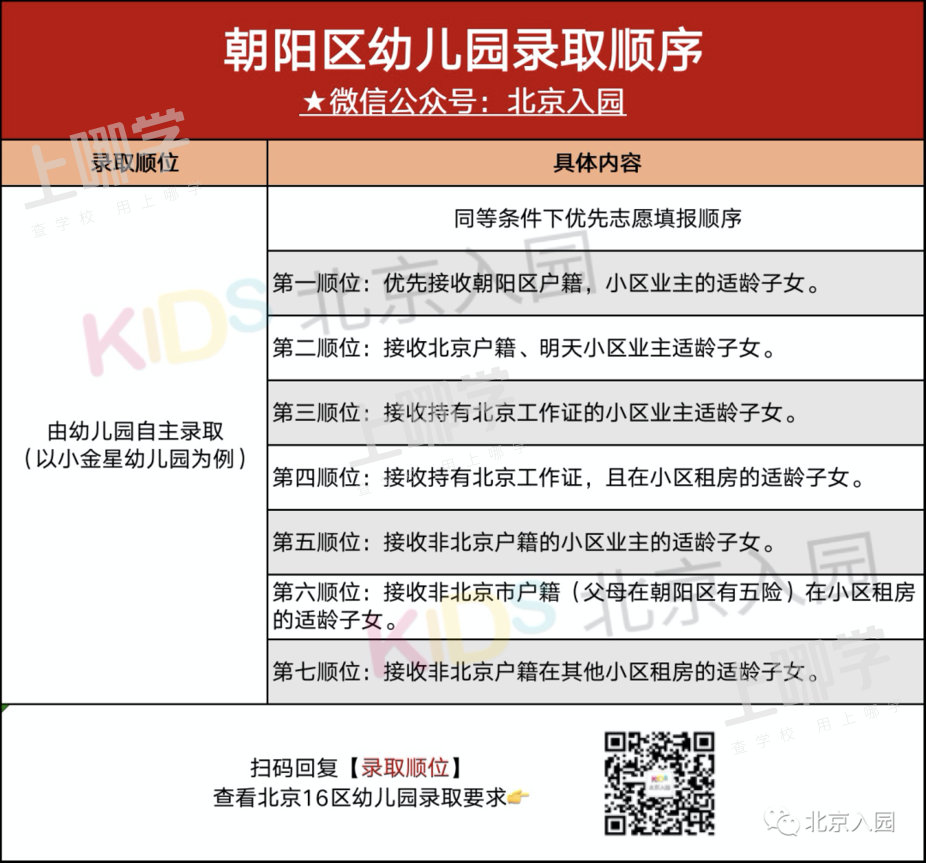The image size is (926, 863).
Task: Select the 具体内容 column header
Action: [596, 163]
